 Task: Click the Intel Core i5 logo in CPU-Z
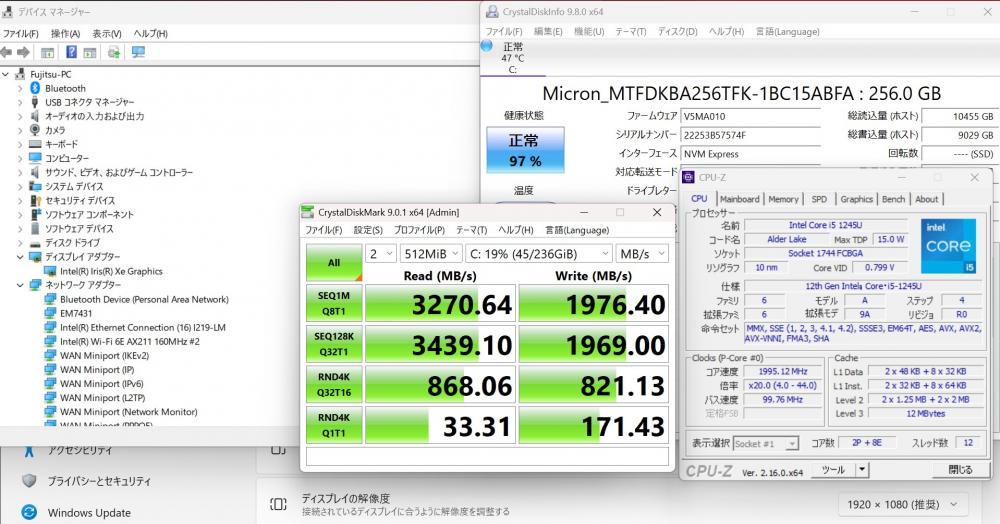(x=948, y=246)
